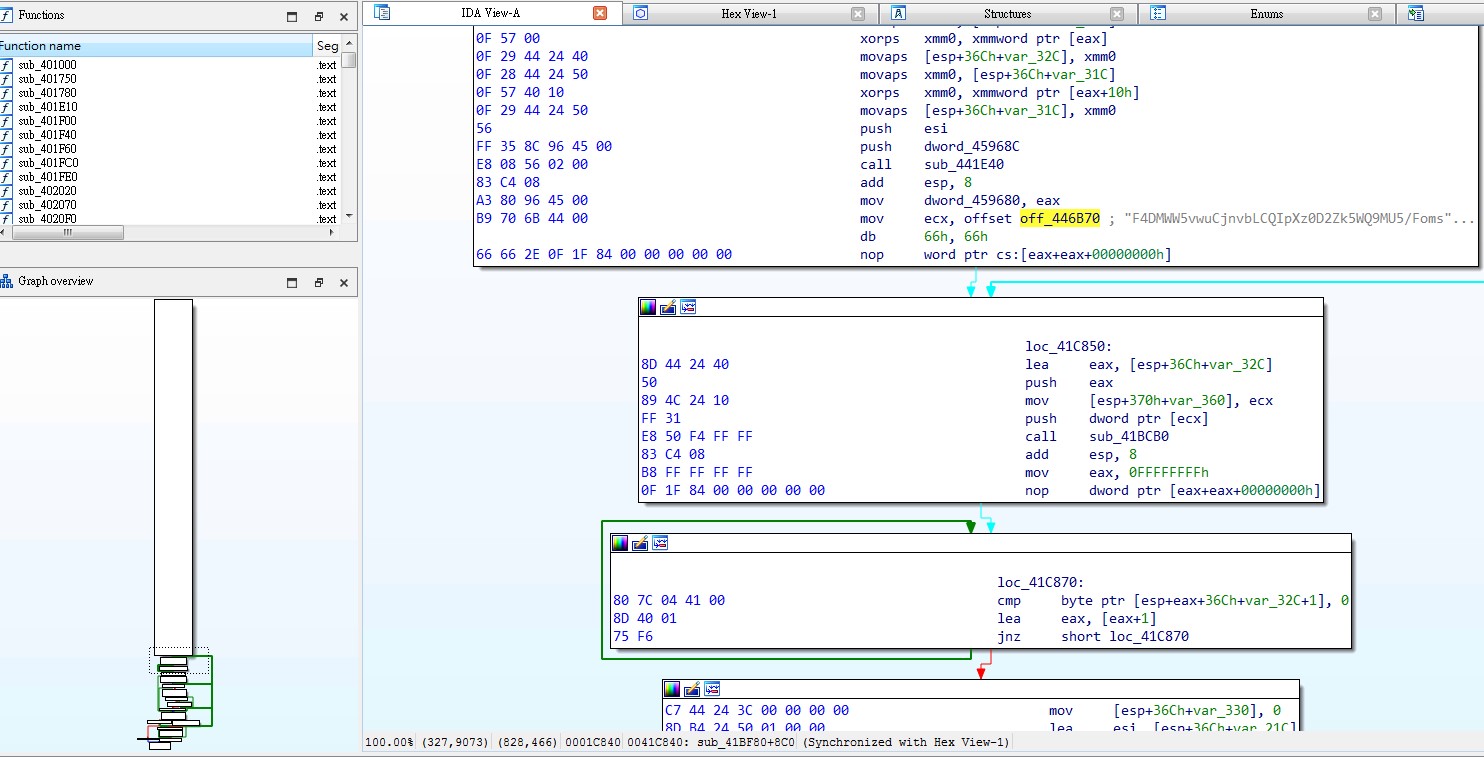Click the Hex View-1 tab icon
The width and height of the screenshot is (1484, 757).
click(641, 13)
